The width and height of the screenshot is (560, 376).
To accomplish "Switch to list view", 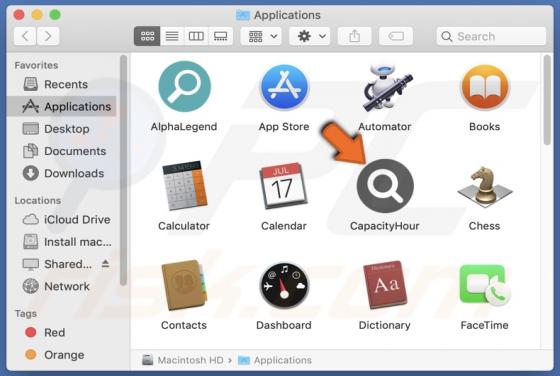I will pyautogui.click(x=172, y=36).
